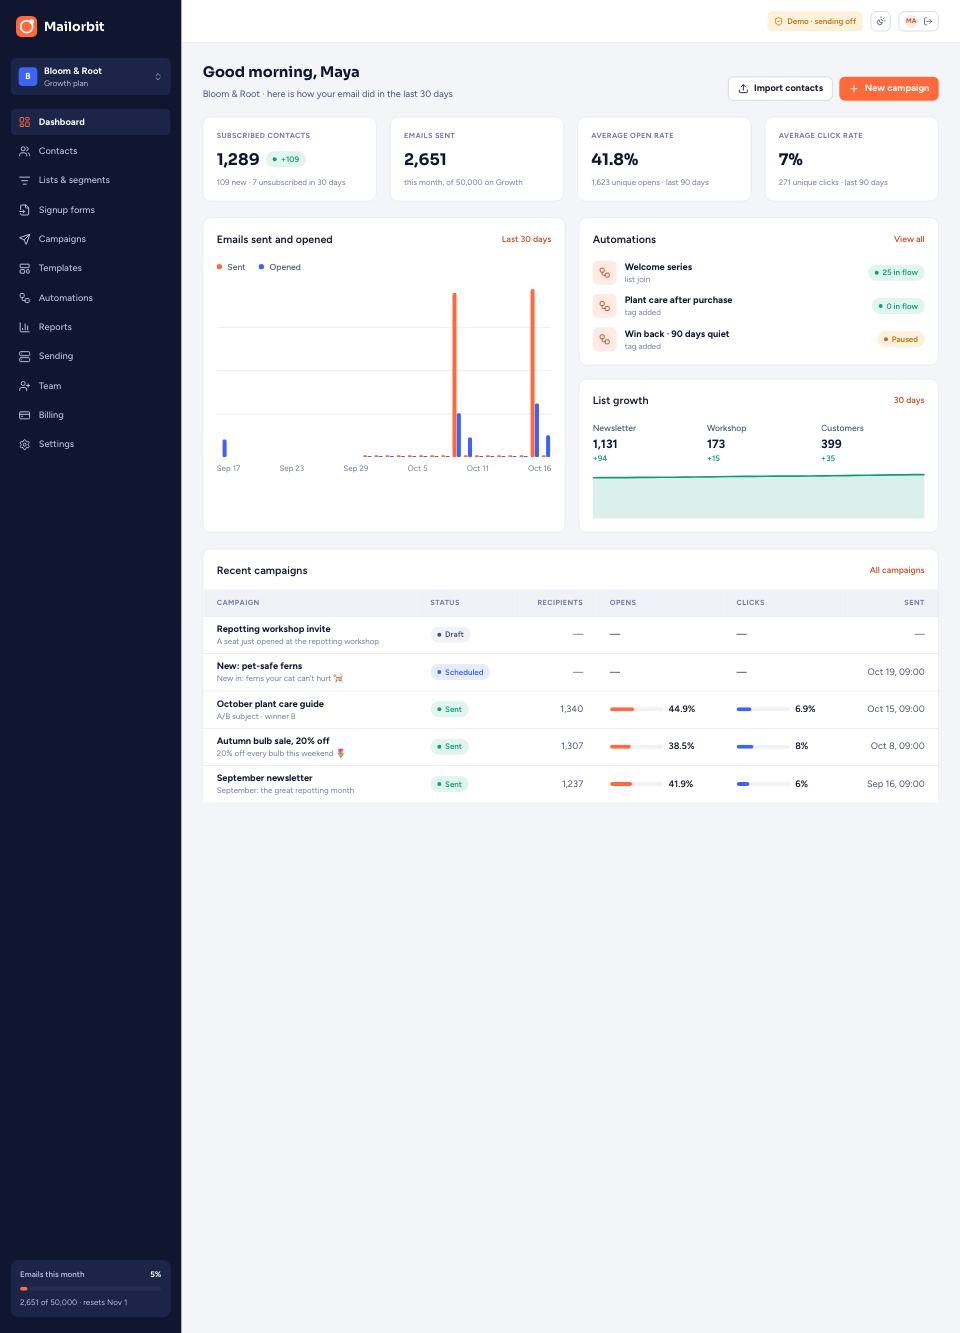Toggle the theme icon in top bar
Screen dimensions: 960x1333
(880, 21)
